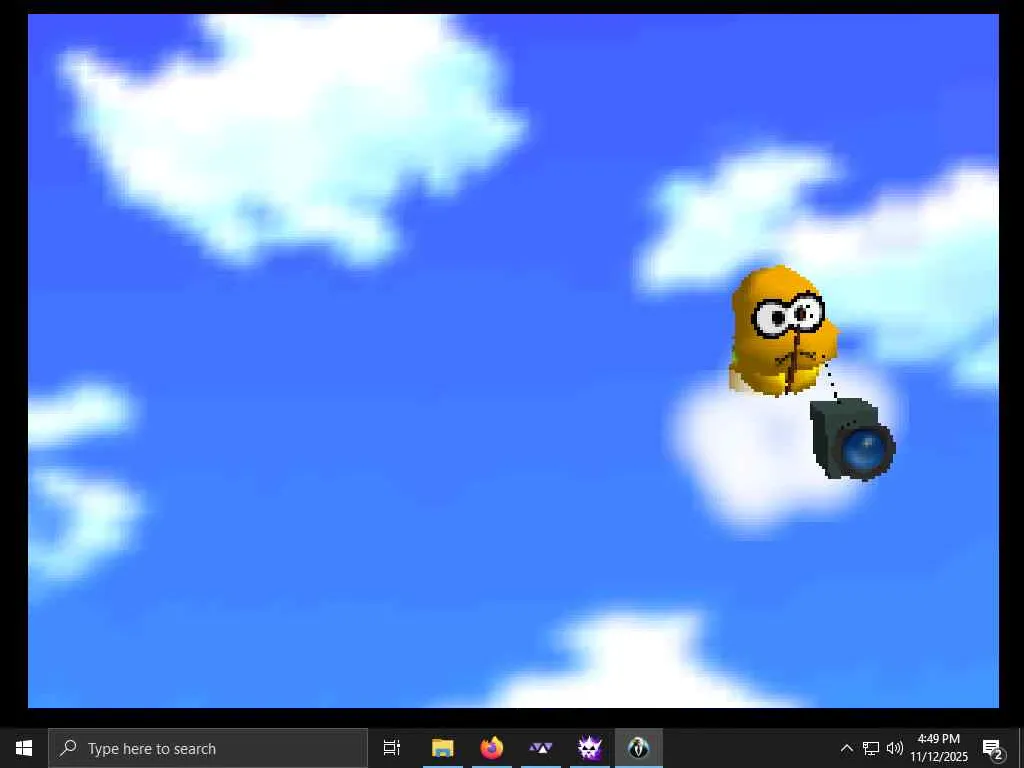The height and width of the screenshot is (768, 1024).
Task: Click the camera hanging from Lakitu's rod
Action: pyautogui.click(x=853, y=439)
